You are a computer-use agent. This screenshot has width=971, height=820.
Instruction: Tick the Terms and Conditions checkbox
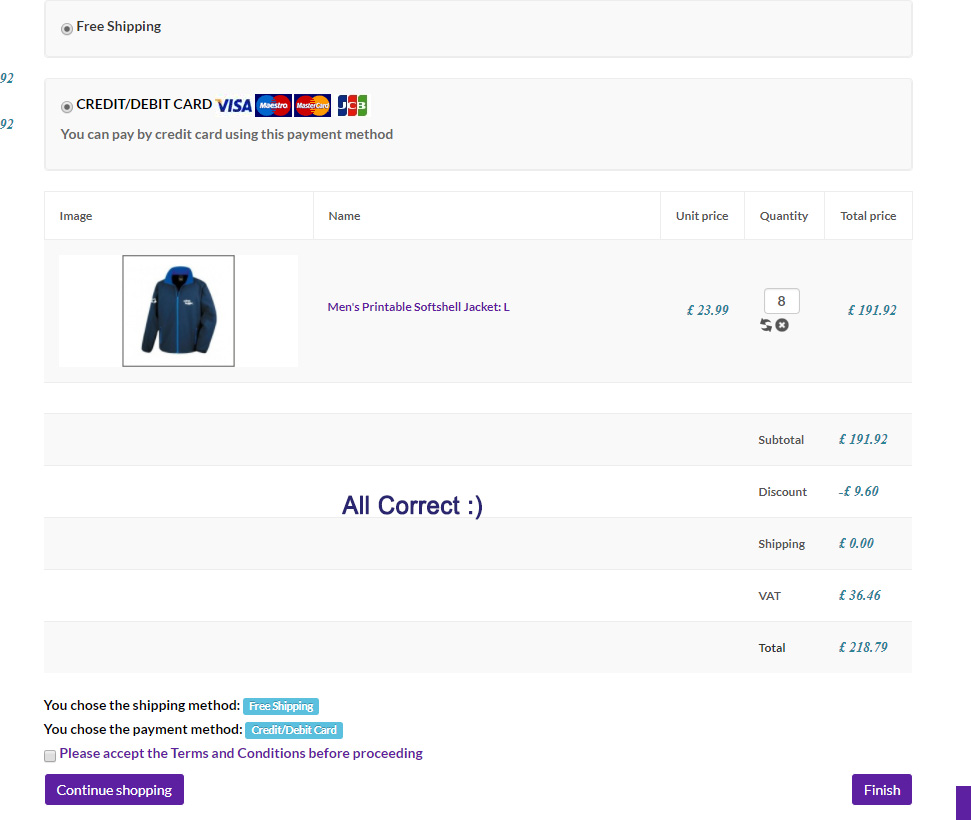pyautogui.click(x=50, y=756)
